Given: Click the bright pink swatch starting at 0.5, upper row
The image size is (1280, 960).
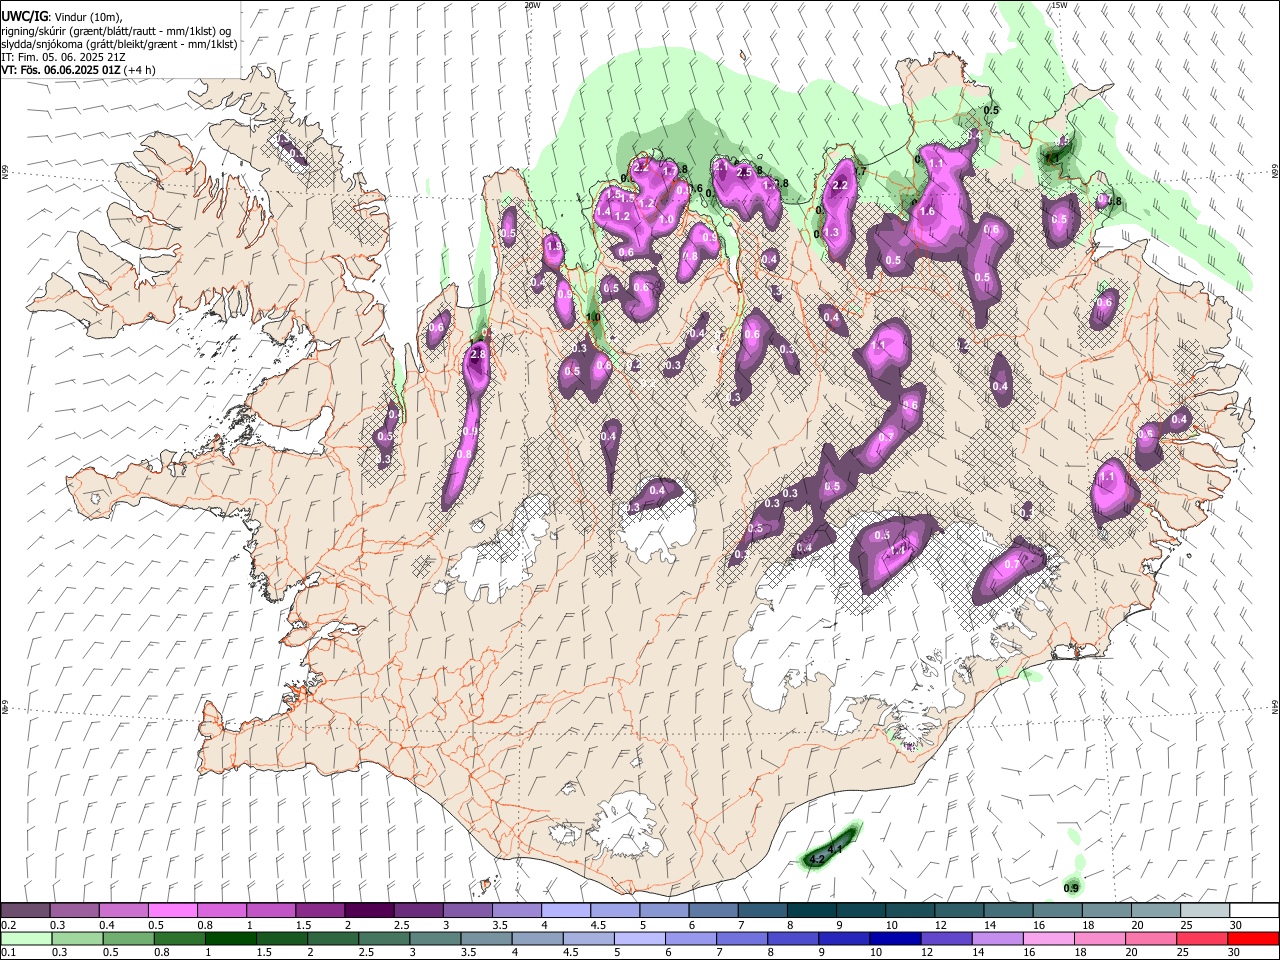Looking at the screenshot, I should tap(173, 911).
